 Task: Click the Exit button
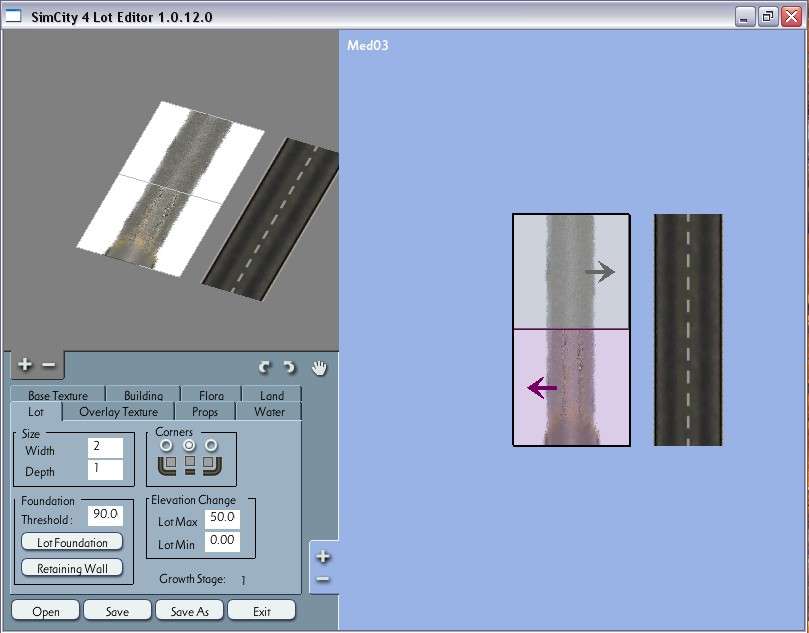262,611
